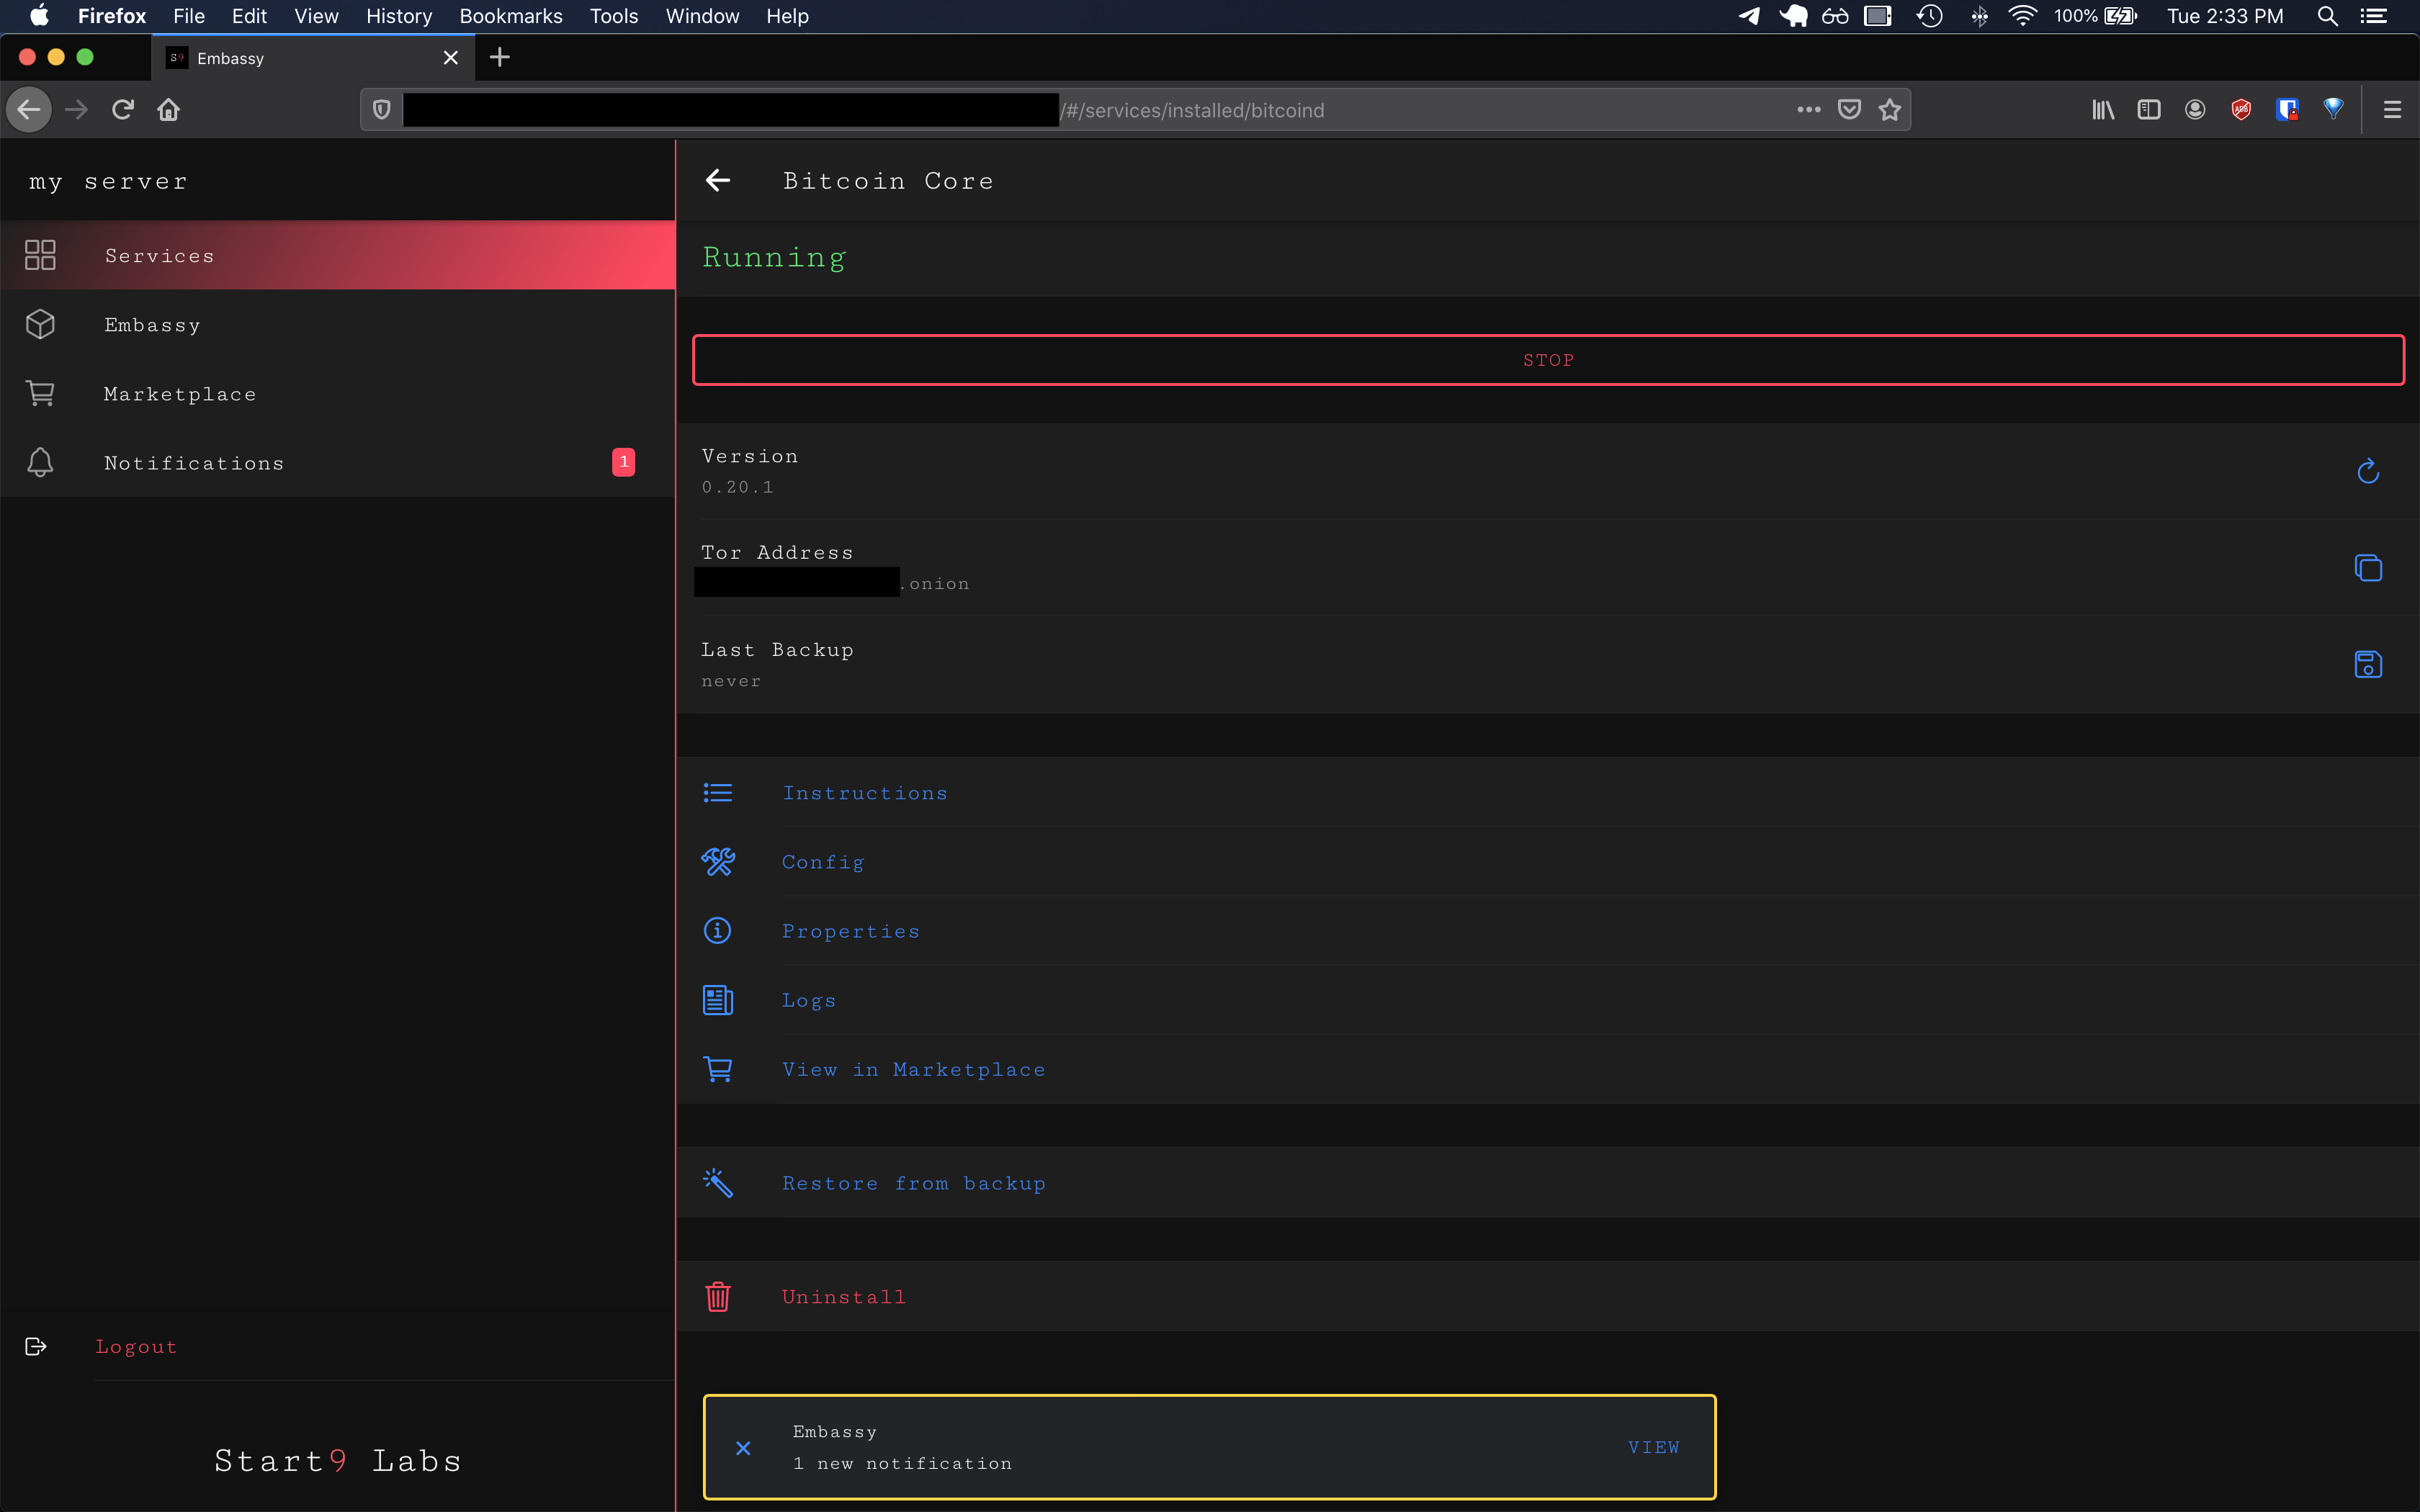Select Embassy in the sidebar

(152, 325)
